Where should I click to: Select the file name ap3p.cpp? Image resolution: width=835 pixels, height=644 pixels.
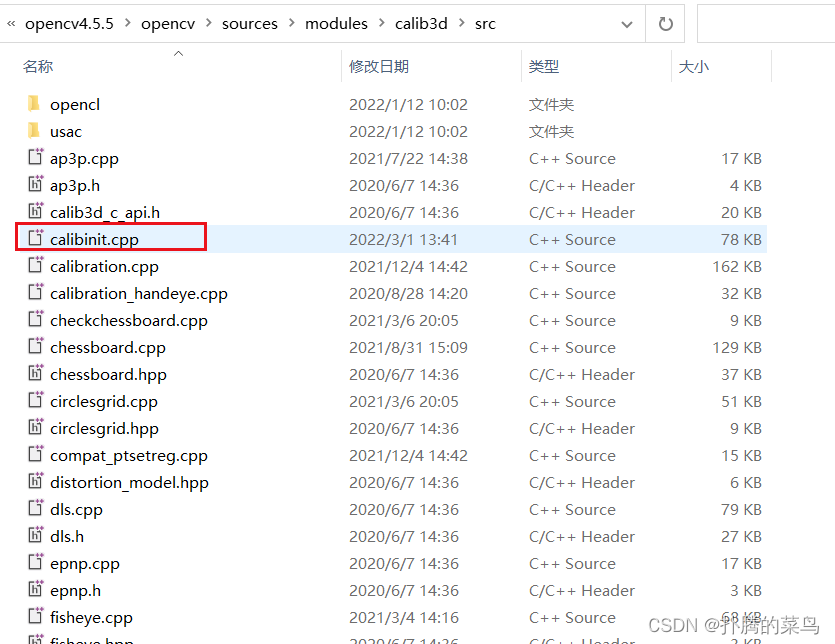pos(84,159)
